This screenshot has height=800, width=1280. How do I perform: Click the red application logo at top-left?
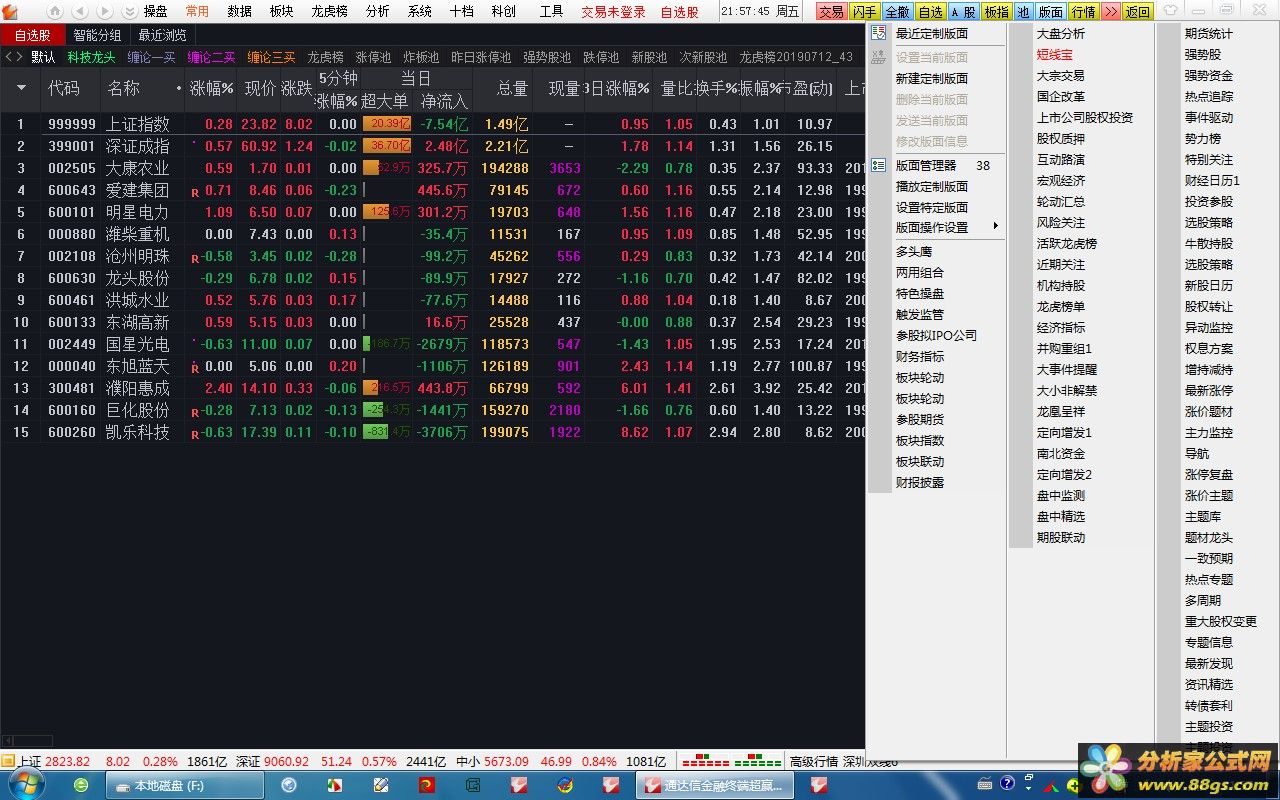pos(11,11)
